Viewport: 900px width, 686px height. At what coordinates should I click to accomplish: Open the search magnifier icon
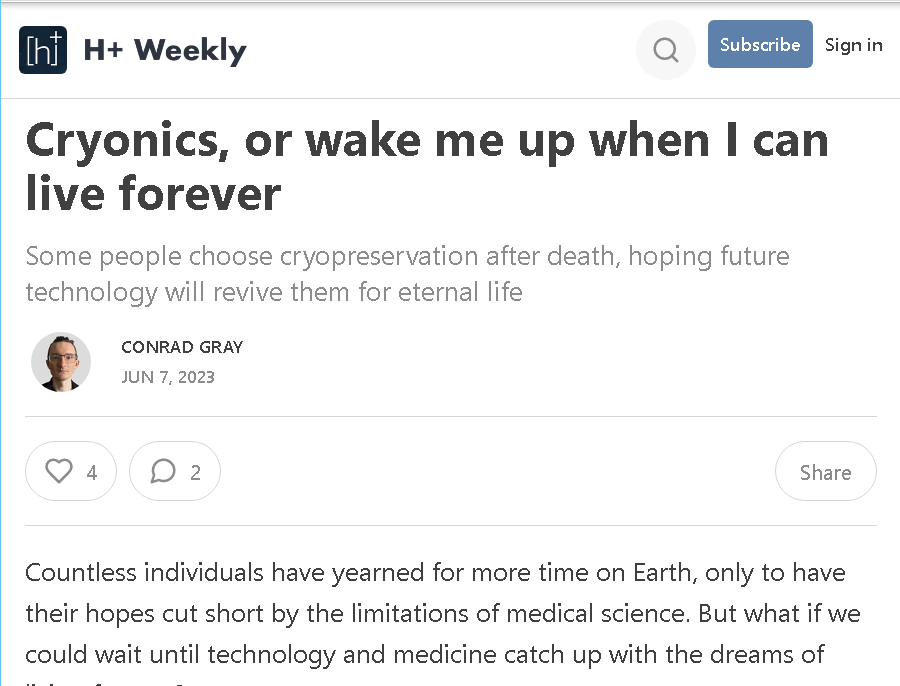(x=666, y=50)
